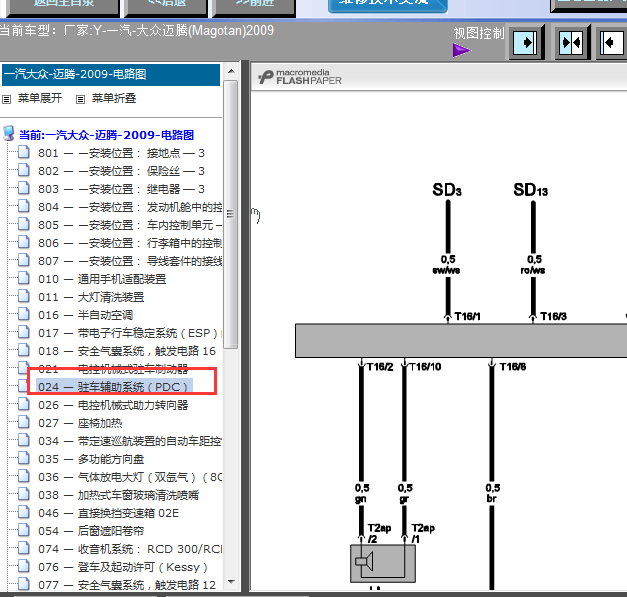Click the expand-left-panel view control arrow button
Image resolution: width=627 pixels, height=597 pixels.
525,42
